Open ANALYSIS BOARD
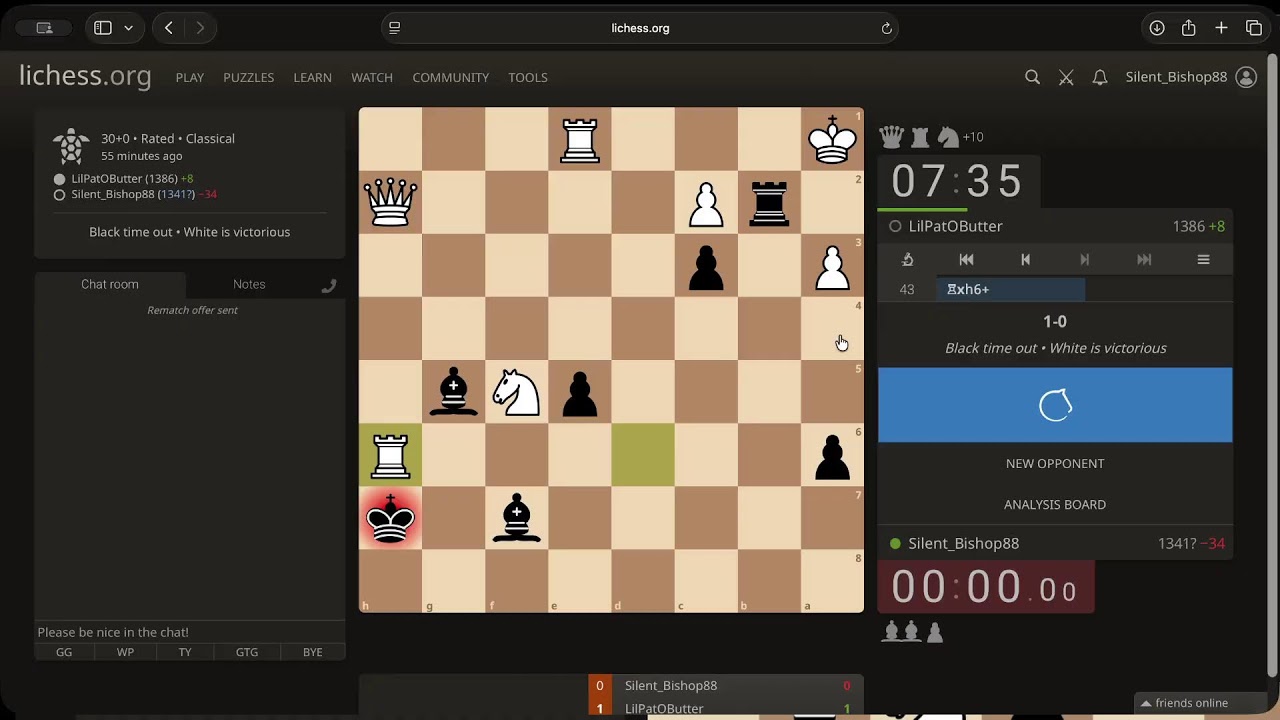Screen dimensions: 1280x720 coord(1055,504)
